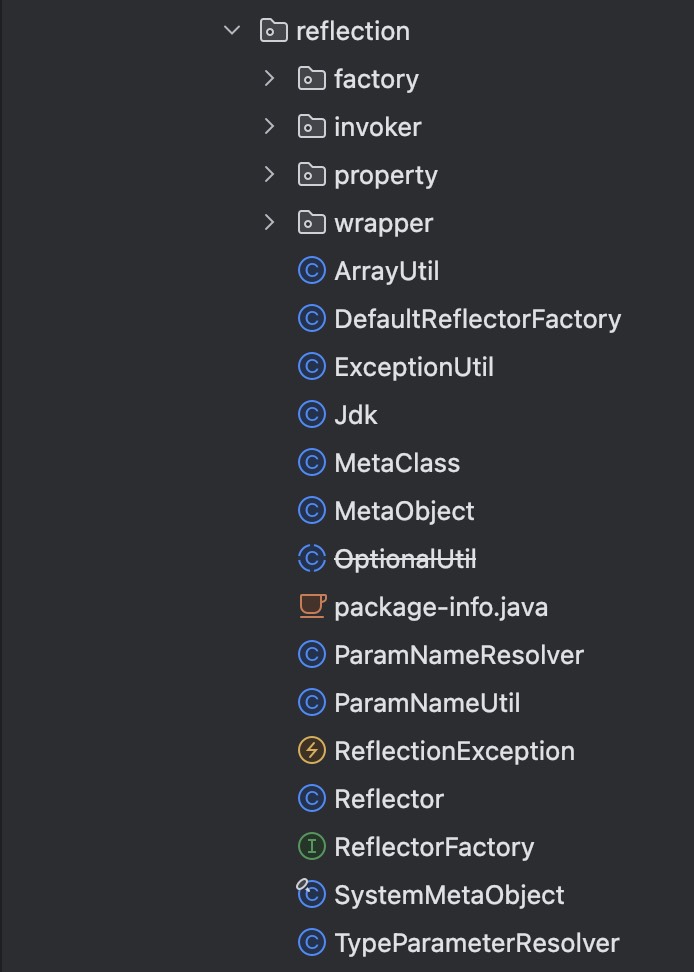Expand the invoker folder arrow

(x=269, y=127)
